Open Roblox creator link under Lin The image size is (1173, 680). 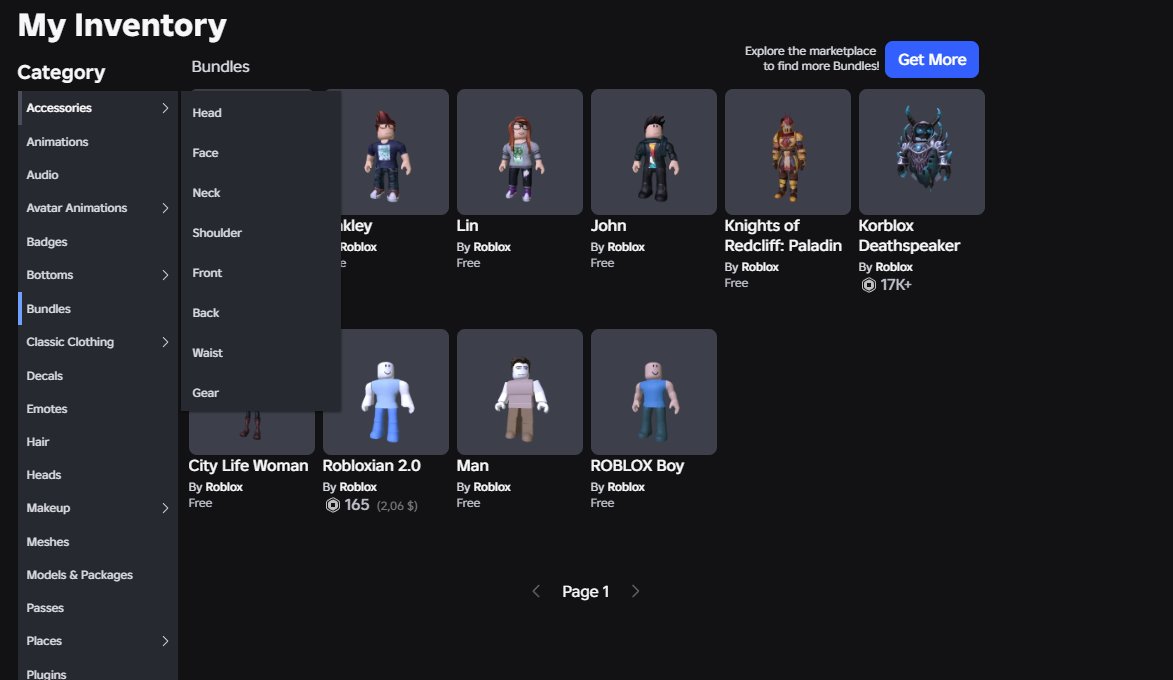click(x=491, y=247)
